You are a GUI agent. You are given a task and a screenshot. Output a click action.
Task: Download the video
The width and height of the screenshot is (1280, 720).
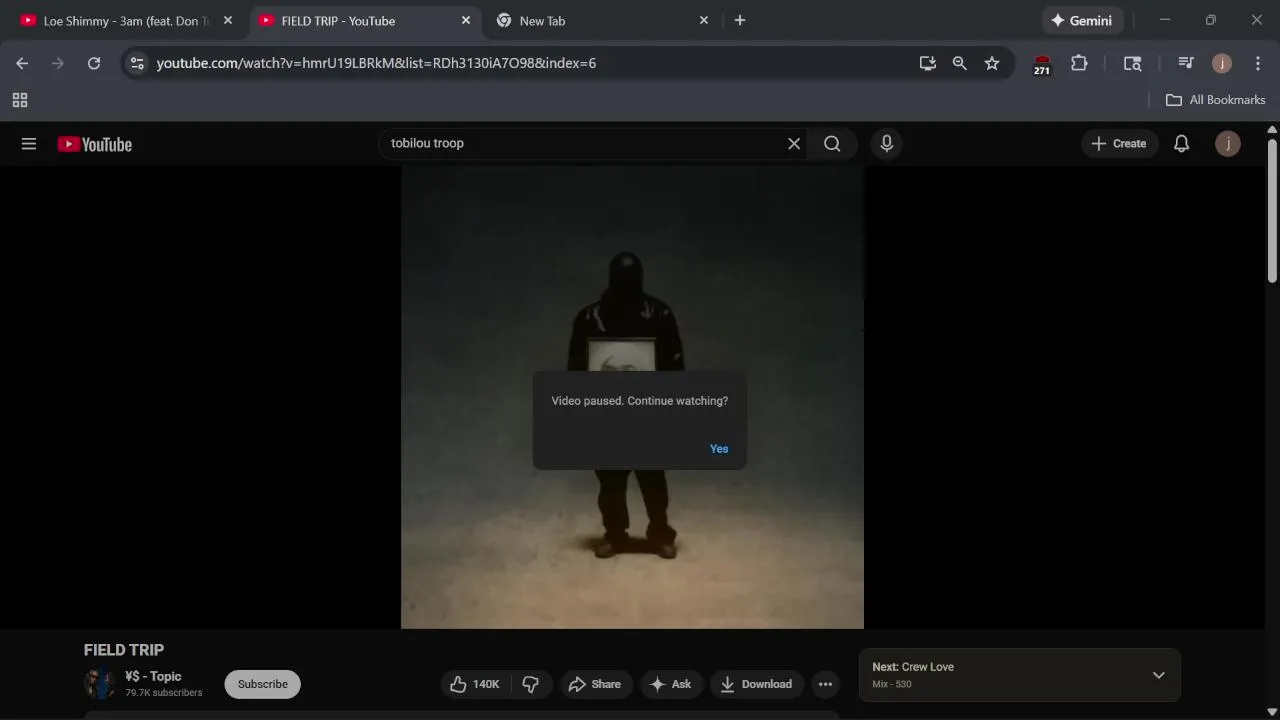757,684
